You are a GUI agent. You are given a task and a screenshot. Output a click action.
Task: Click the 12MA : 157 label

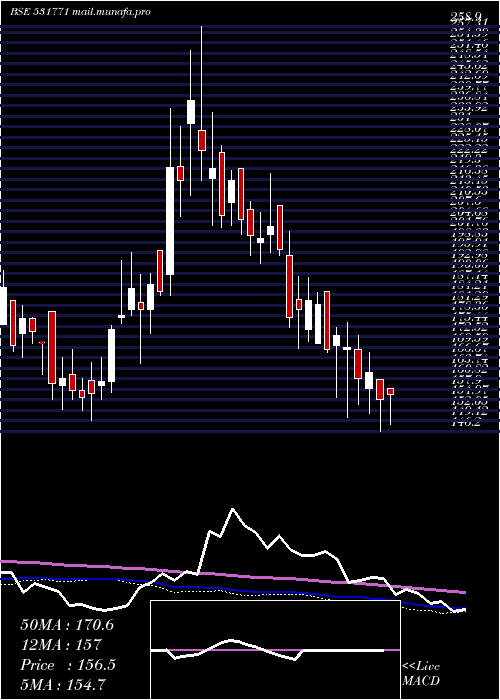coord(60,645)
